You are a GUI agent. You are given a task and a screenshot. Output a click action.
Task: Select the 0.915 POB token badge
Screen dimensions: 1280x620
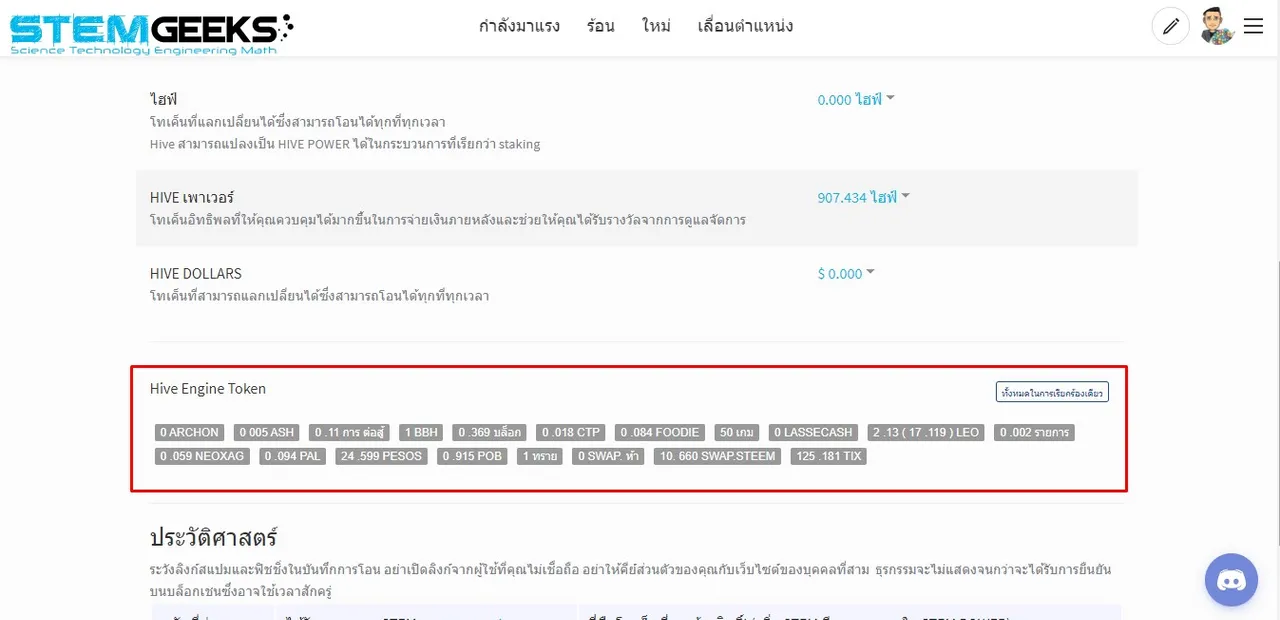pyautogui.click(x=472, y=456)
